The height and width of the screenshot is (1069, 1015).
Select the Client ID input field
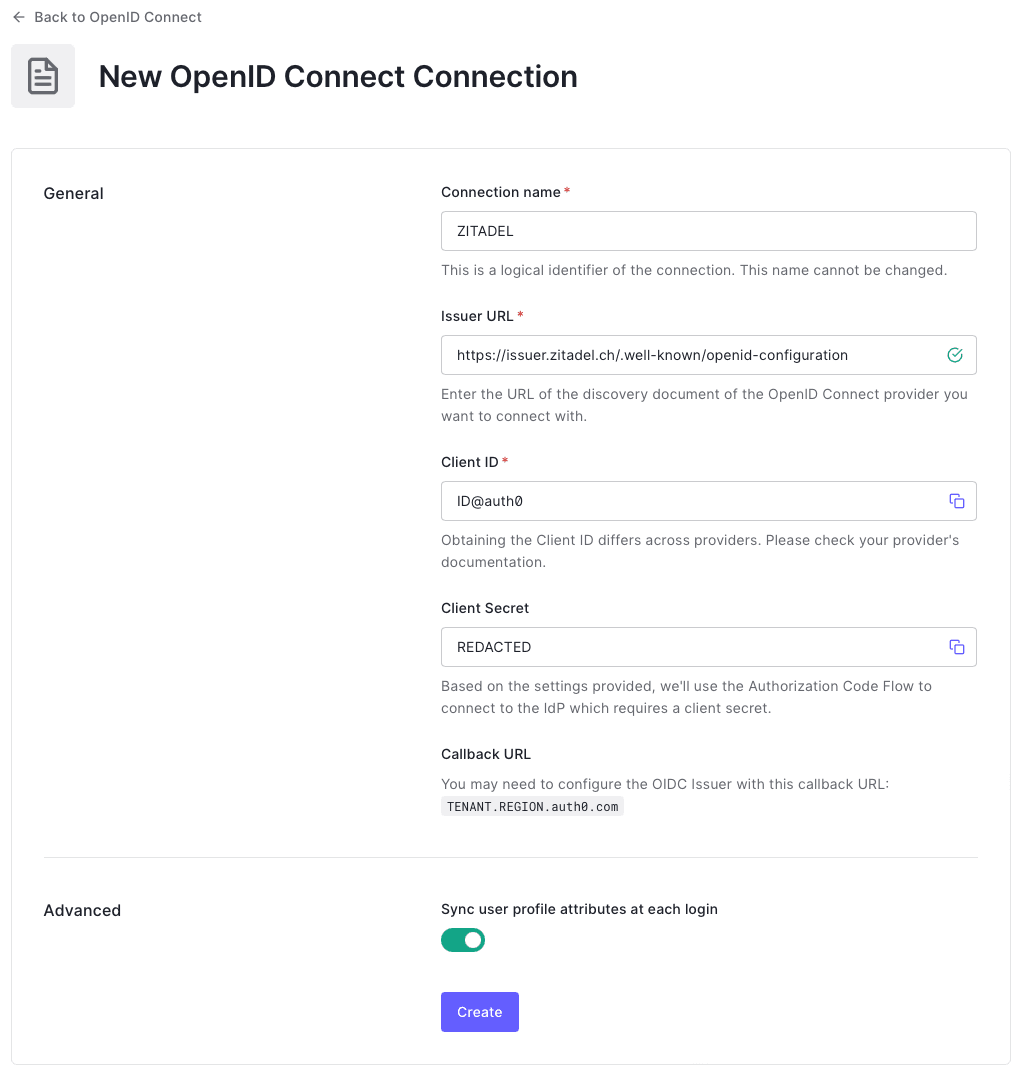pos(690,501)
